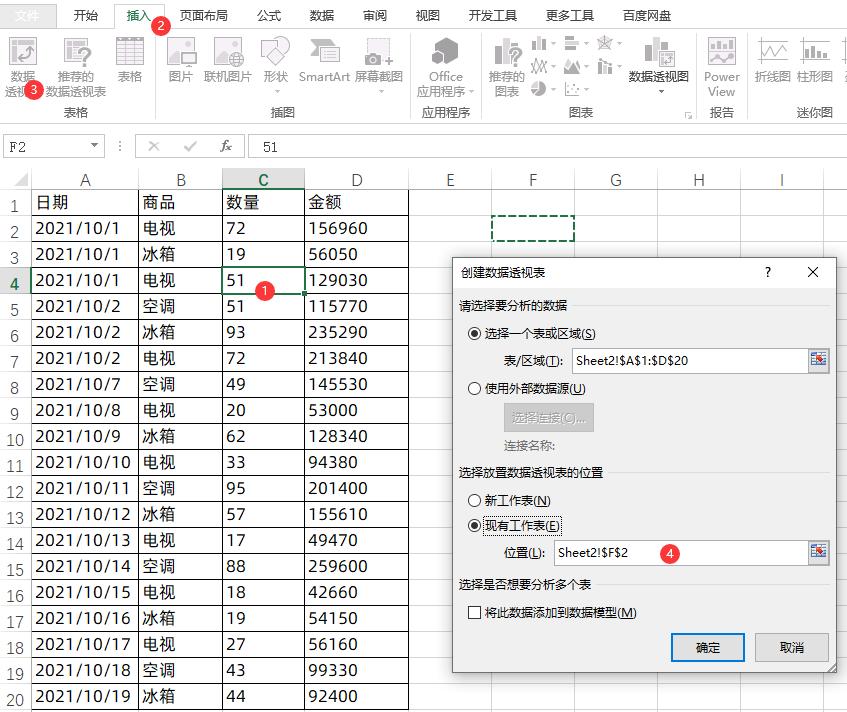This screenshot has width=847, height=712.
Task: Open the Name Box dropdown
Action: [94, 145]
